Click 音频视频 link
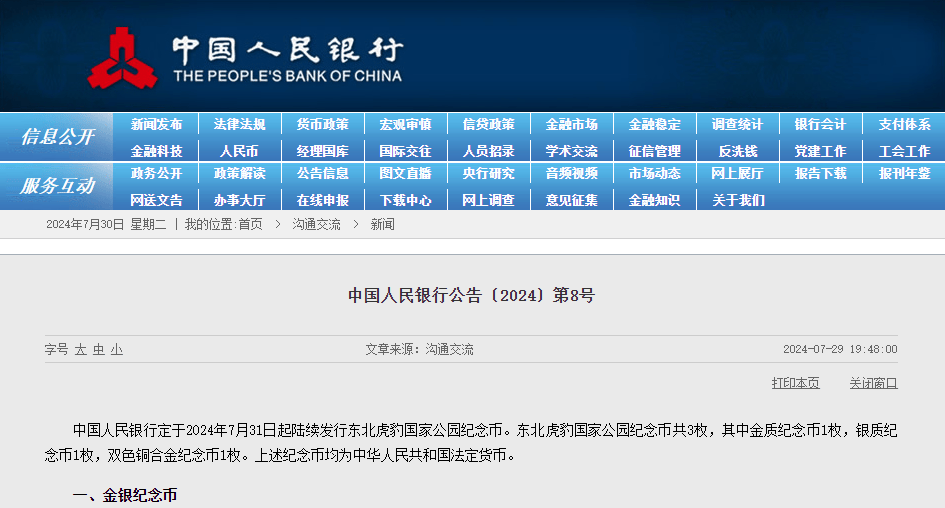The width and height of the screenshot is (945, 508). [572, 174]
